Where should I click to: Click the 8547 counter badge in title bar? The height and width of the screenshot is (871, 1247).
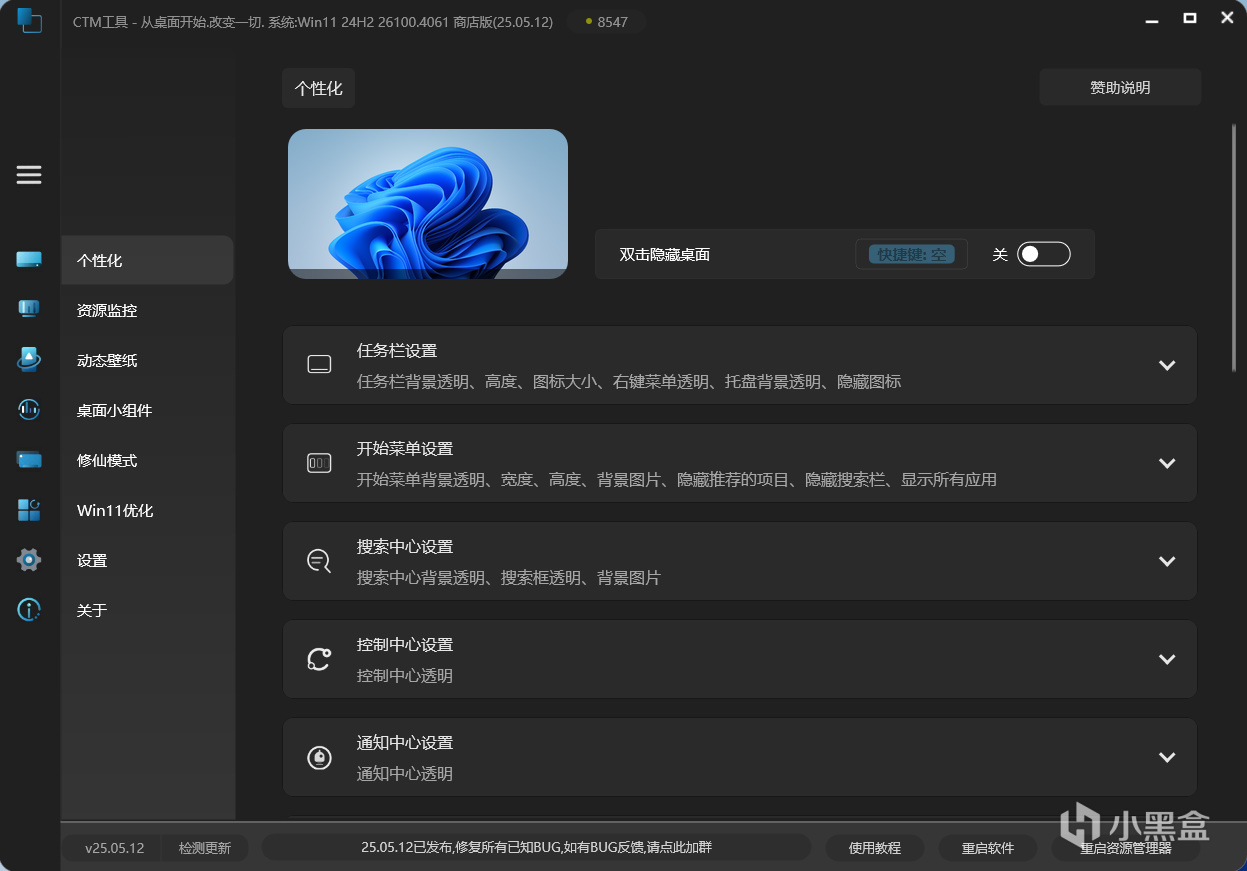606,21
